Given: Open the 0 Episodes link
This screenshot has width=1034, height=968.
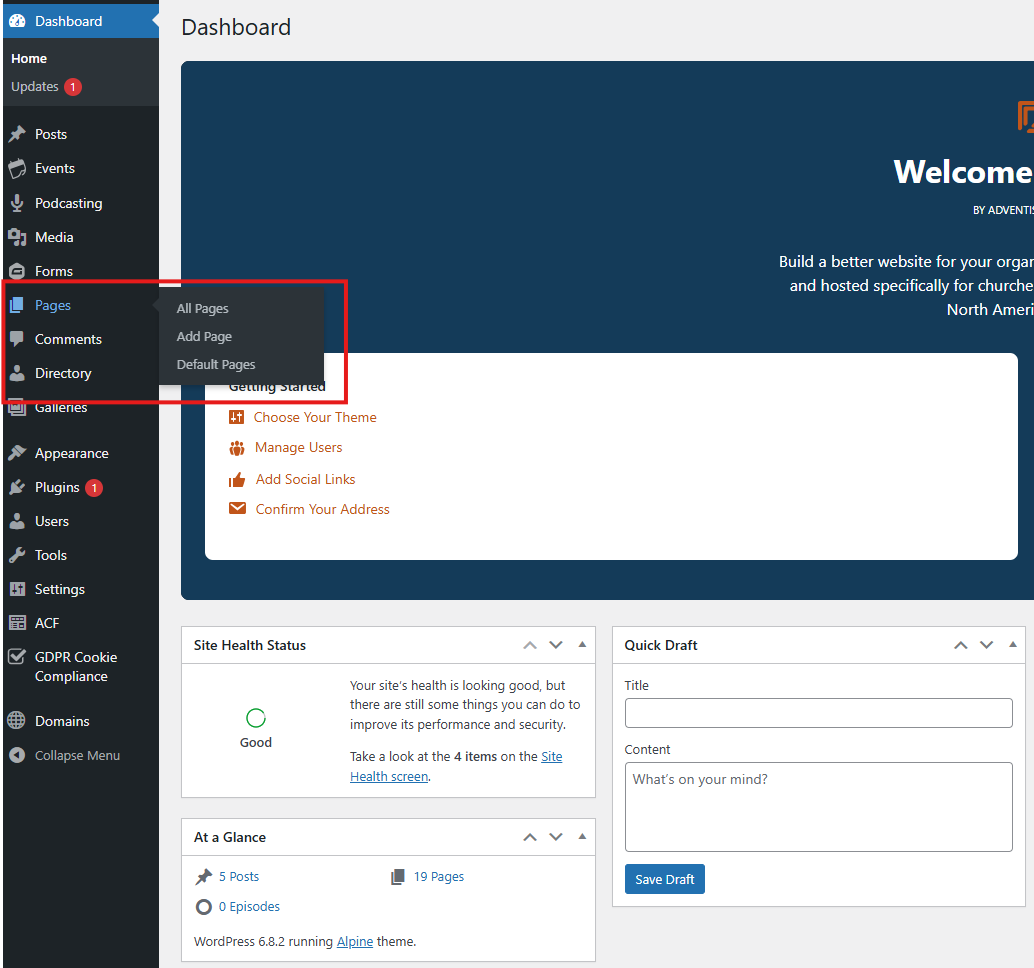Looking at the screenshot, I should [x=249, y=907].
